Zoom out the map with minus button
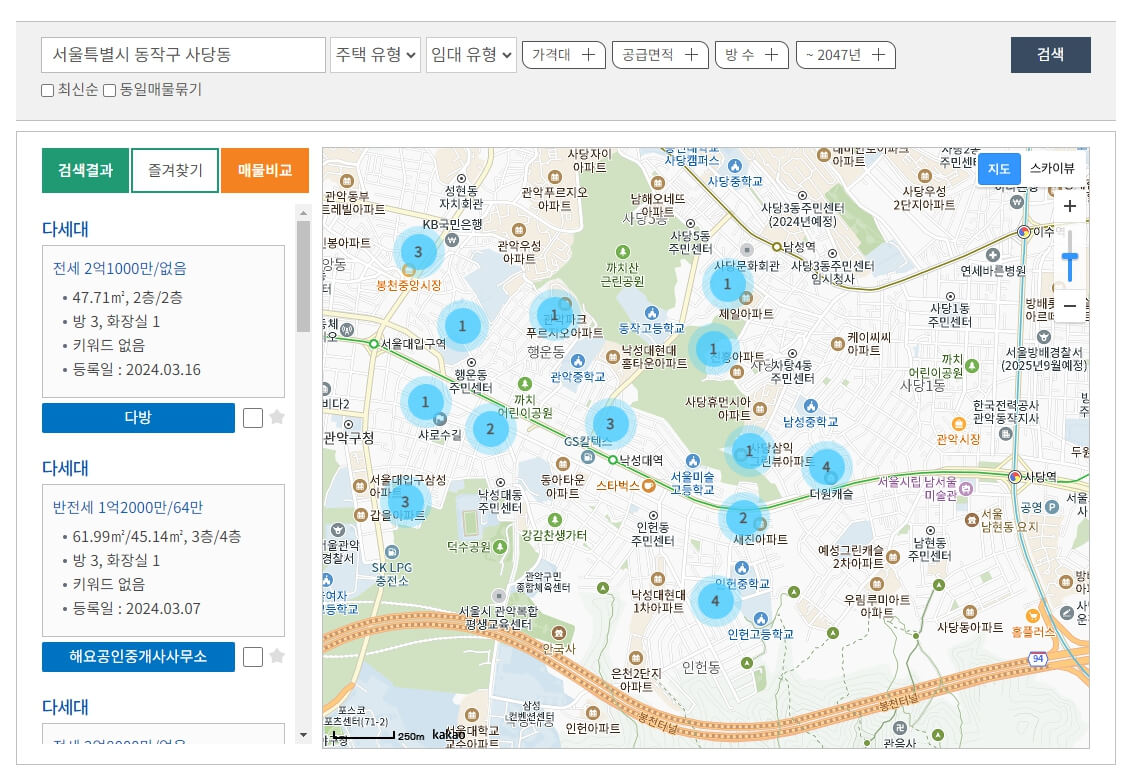 (x=1069, y=306)
